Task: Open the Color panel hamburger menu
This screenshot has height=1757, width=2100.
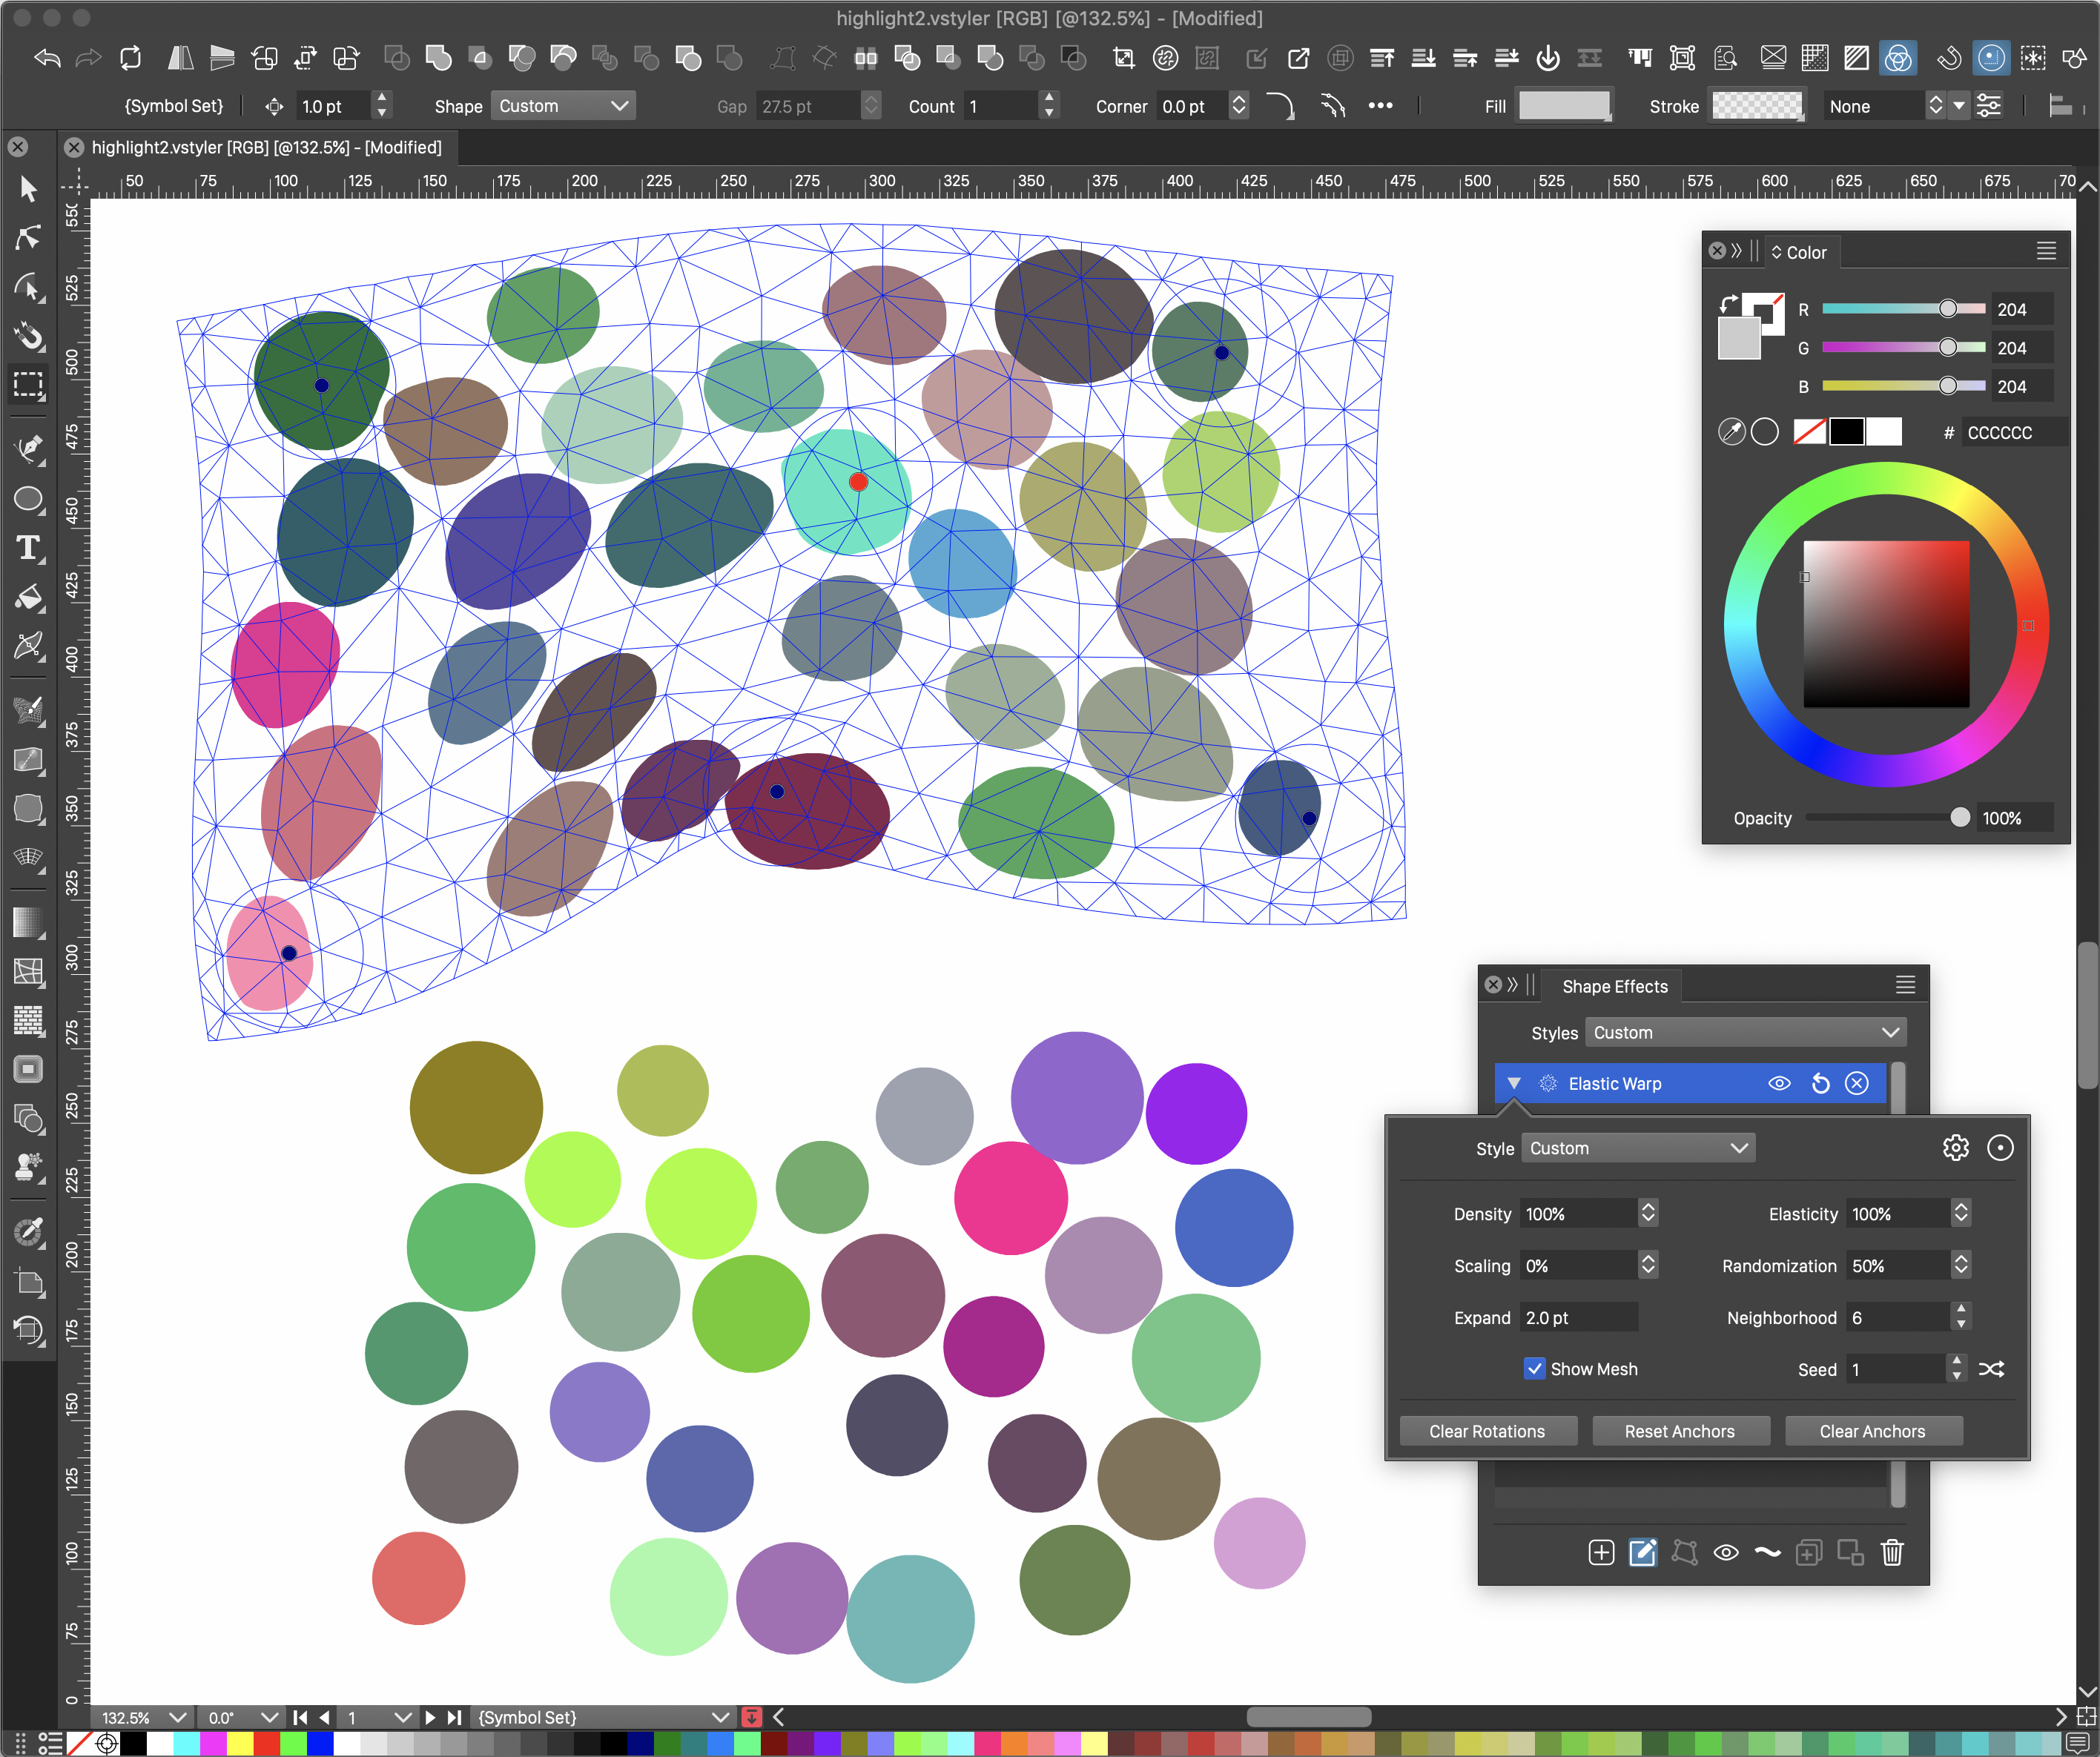Action: click(x=2046, y=251)
